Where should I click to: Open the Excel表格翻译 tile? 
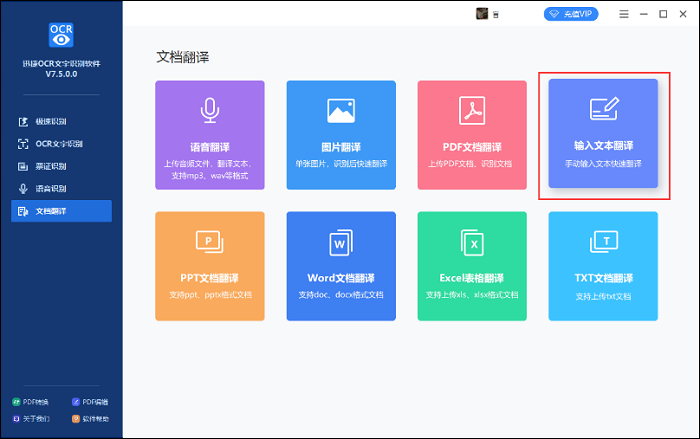coord(472,265)
